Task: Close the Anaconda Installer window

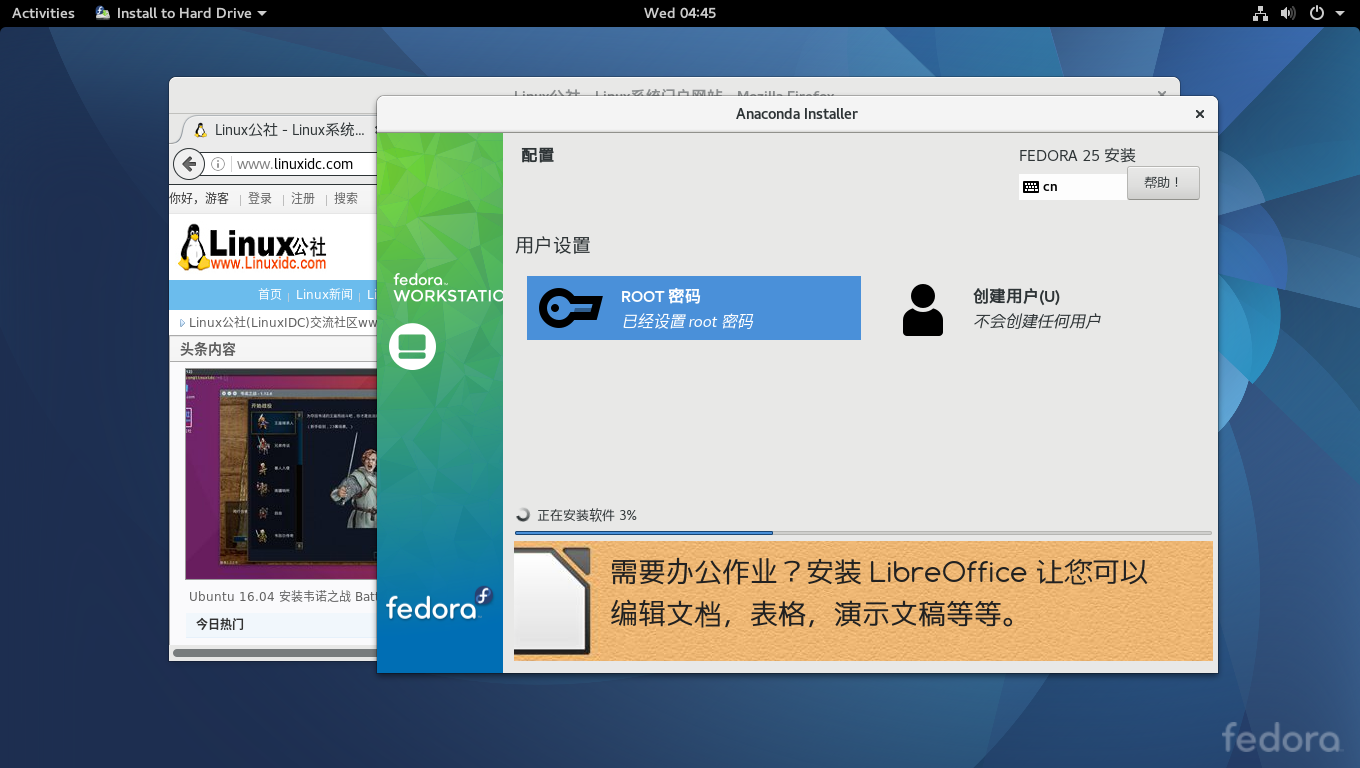Action: tap(1199, 114)
